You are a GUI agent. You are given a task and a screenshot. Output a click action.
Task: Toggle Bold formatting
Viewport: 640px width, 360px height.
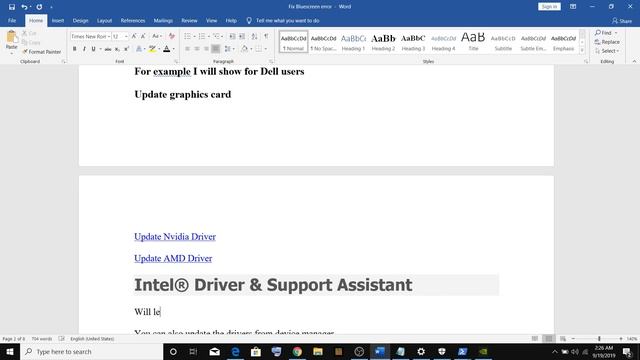pyautogui.click(x=74, y=49)
